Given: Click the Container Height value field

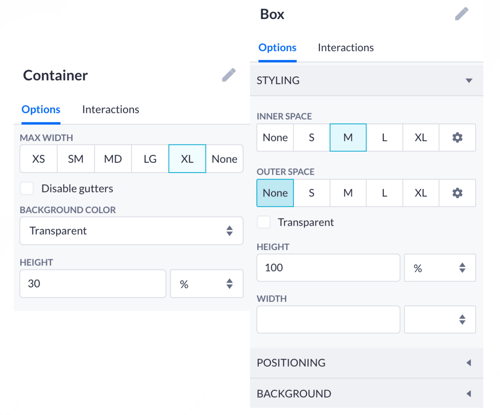Looking at the screenshot, I should 93,284.
